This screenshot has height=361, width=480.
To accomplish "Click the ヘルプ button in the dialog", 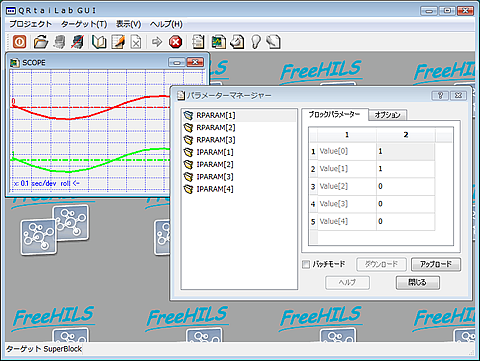I will tap(347, 283).
